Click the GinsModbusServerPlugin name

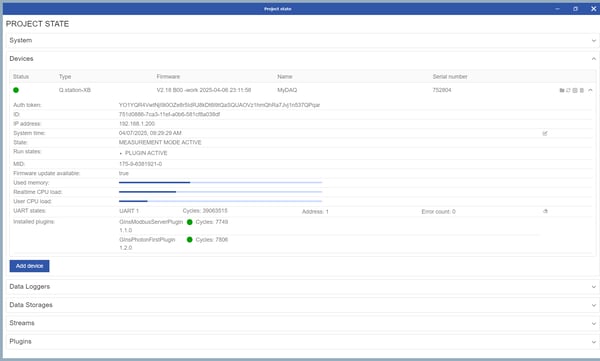[151, 222]
